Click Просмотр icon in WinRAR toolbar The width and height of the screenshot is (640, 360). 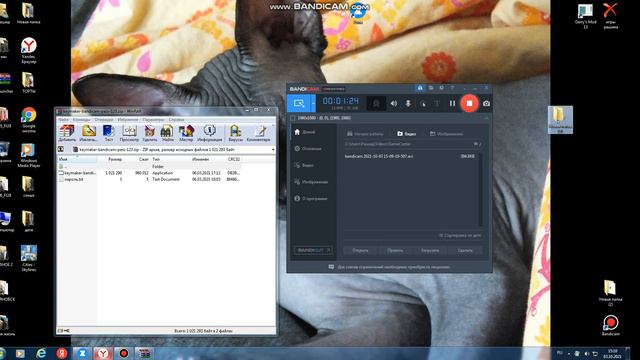pyautogui.click(x=129, y=133)
